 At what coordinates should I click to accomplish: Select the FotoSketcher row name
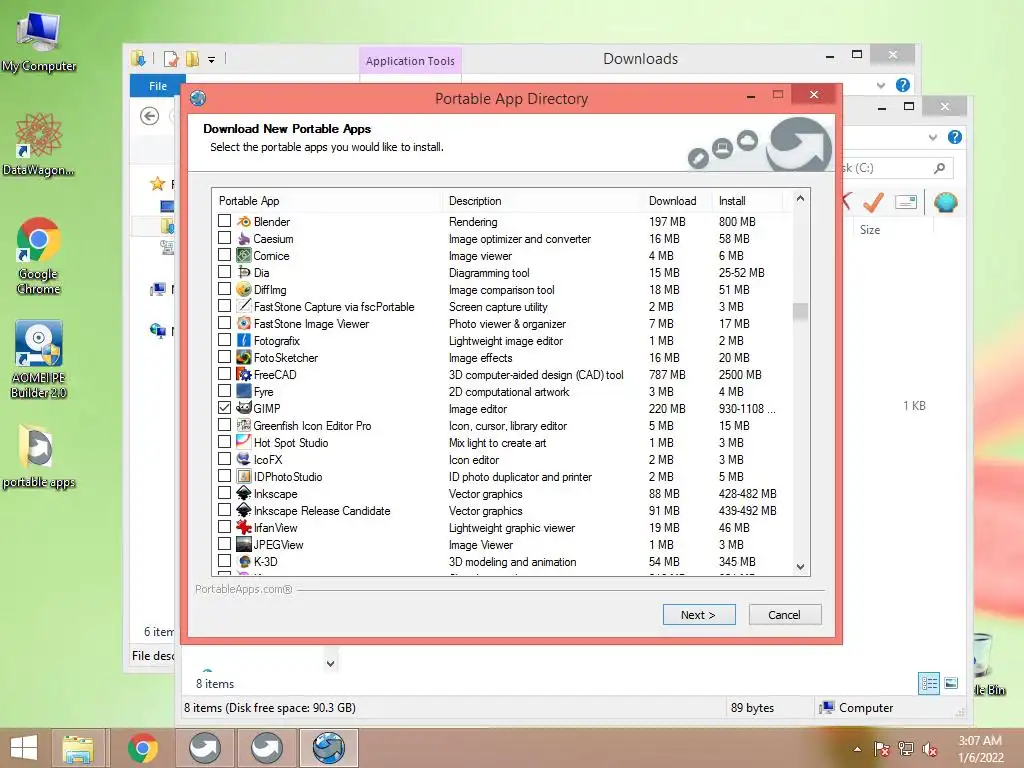pos(286,358)
